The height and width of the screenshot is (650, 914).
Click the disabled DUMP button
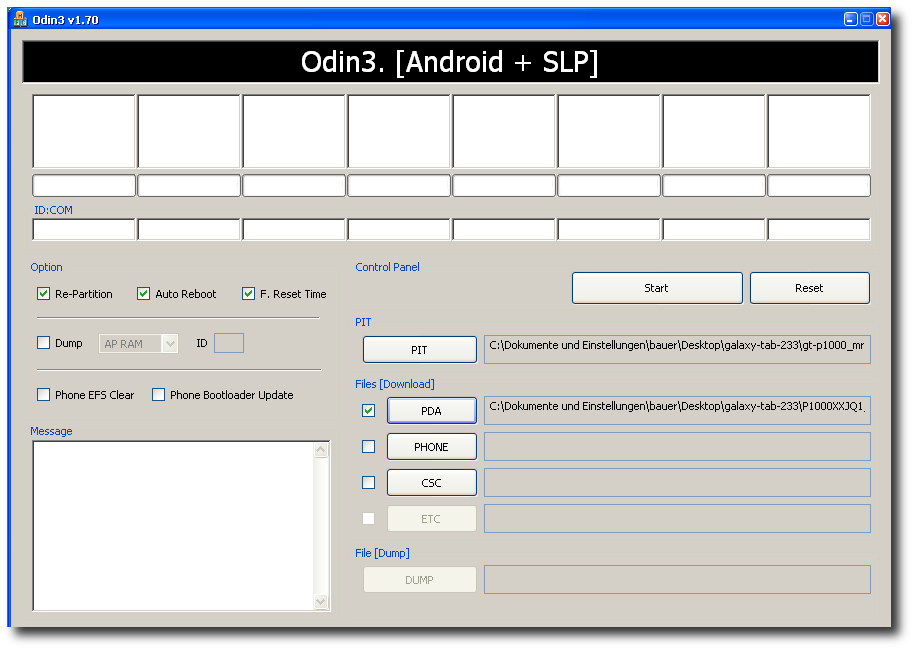[420, 580]
